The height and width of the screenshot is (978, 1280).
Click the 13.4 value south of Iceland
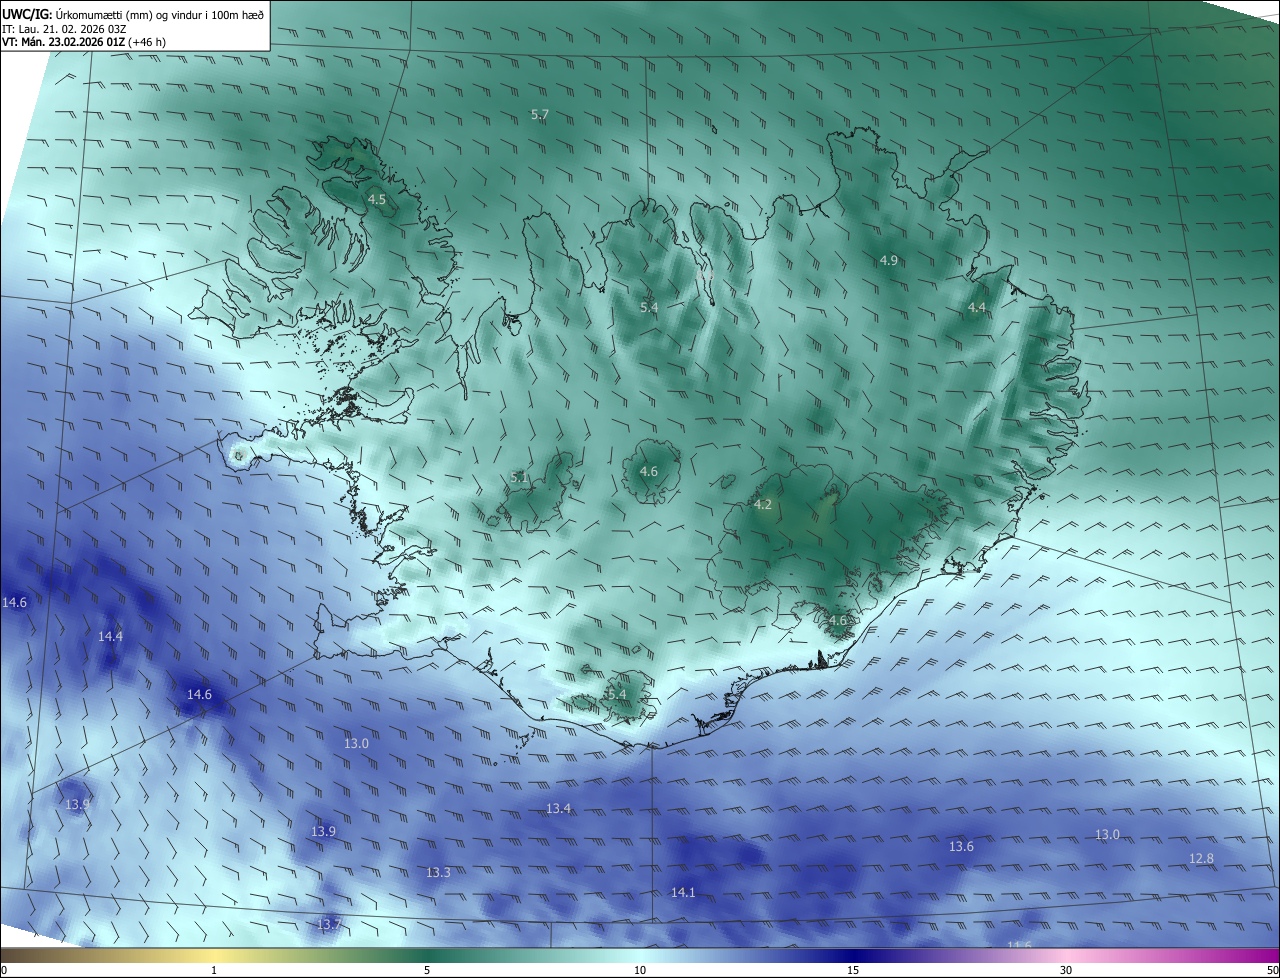[x=558, y=809]
